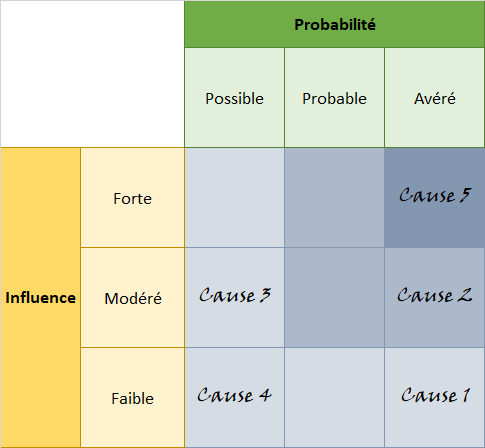Click the Modéré row label
The height and width of the screenshot is (448, 485).
(132, 298)
